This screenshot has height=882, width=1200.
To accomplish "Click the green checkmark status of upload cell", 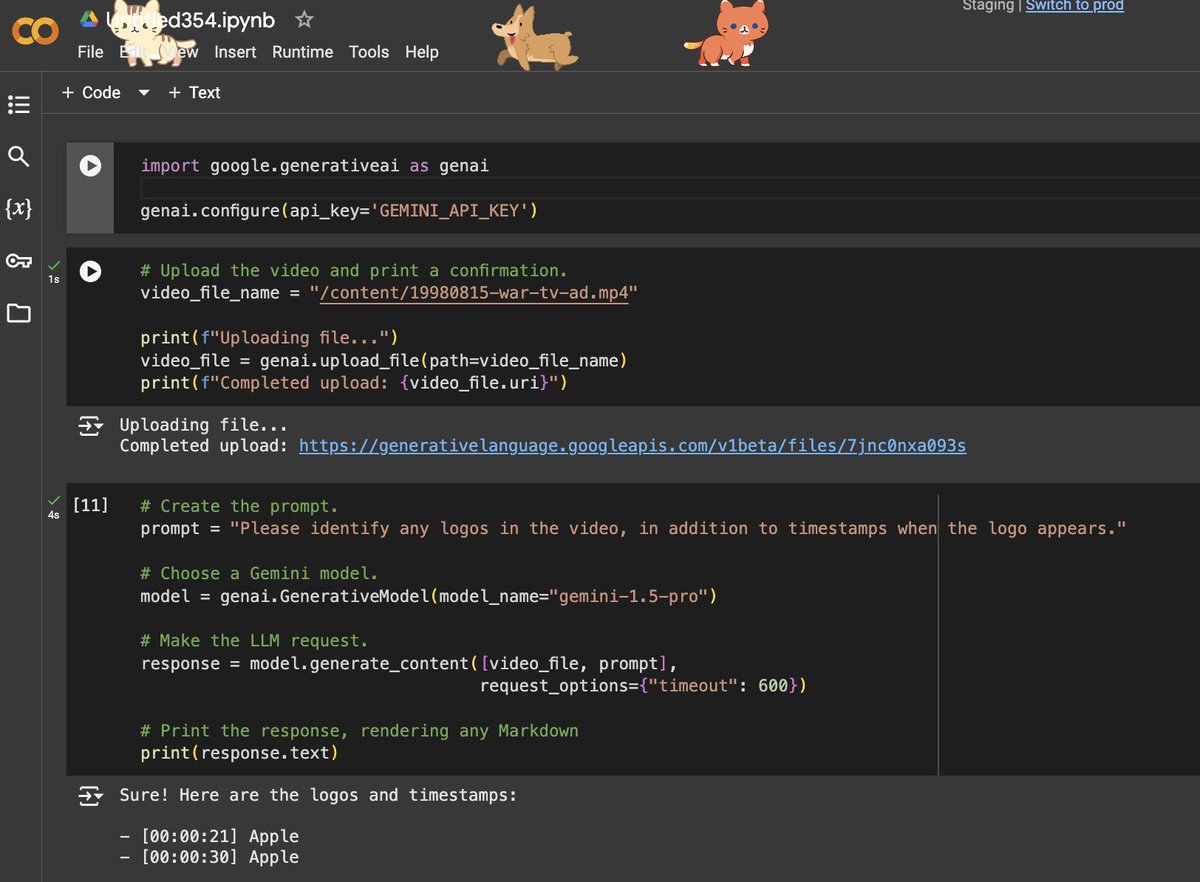I will [53, 264].
